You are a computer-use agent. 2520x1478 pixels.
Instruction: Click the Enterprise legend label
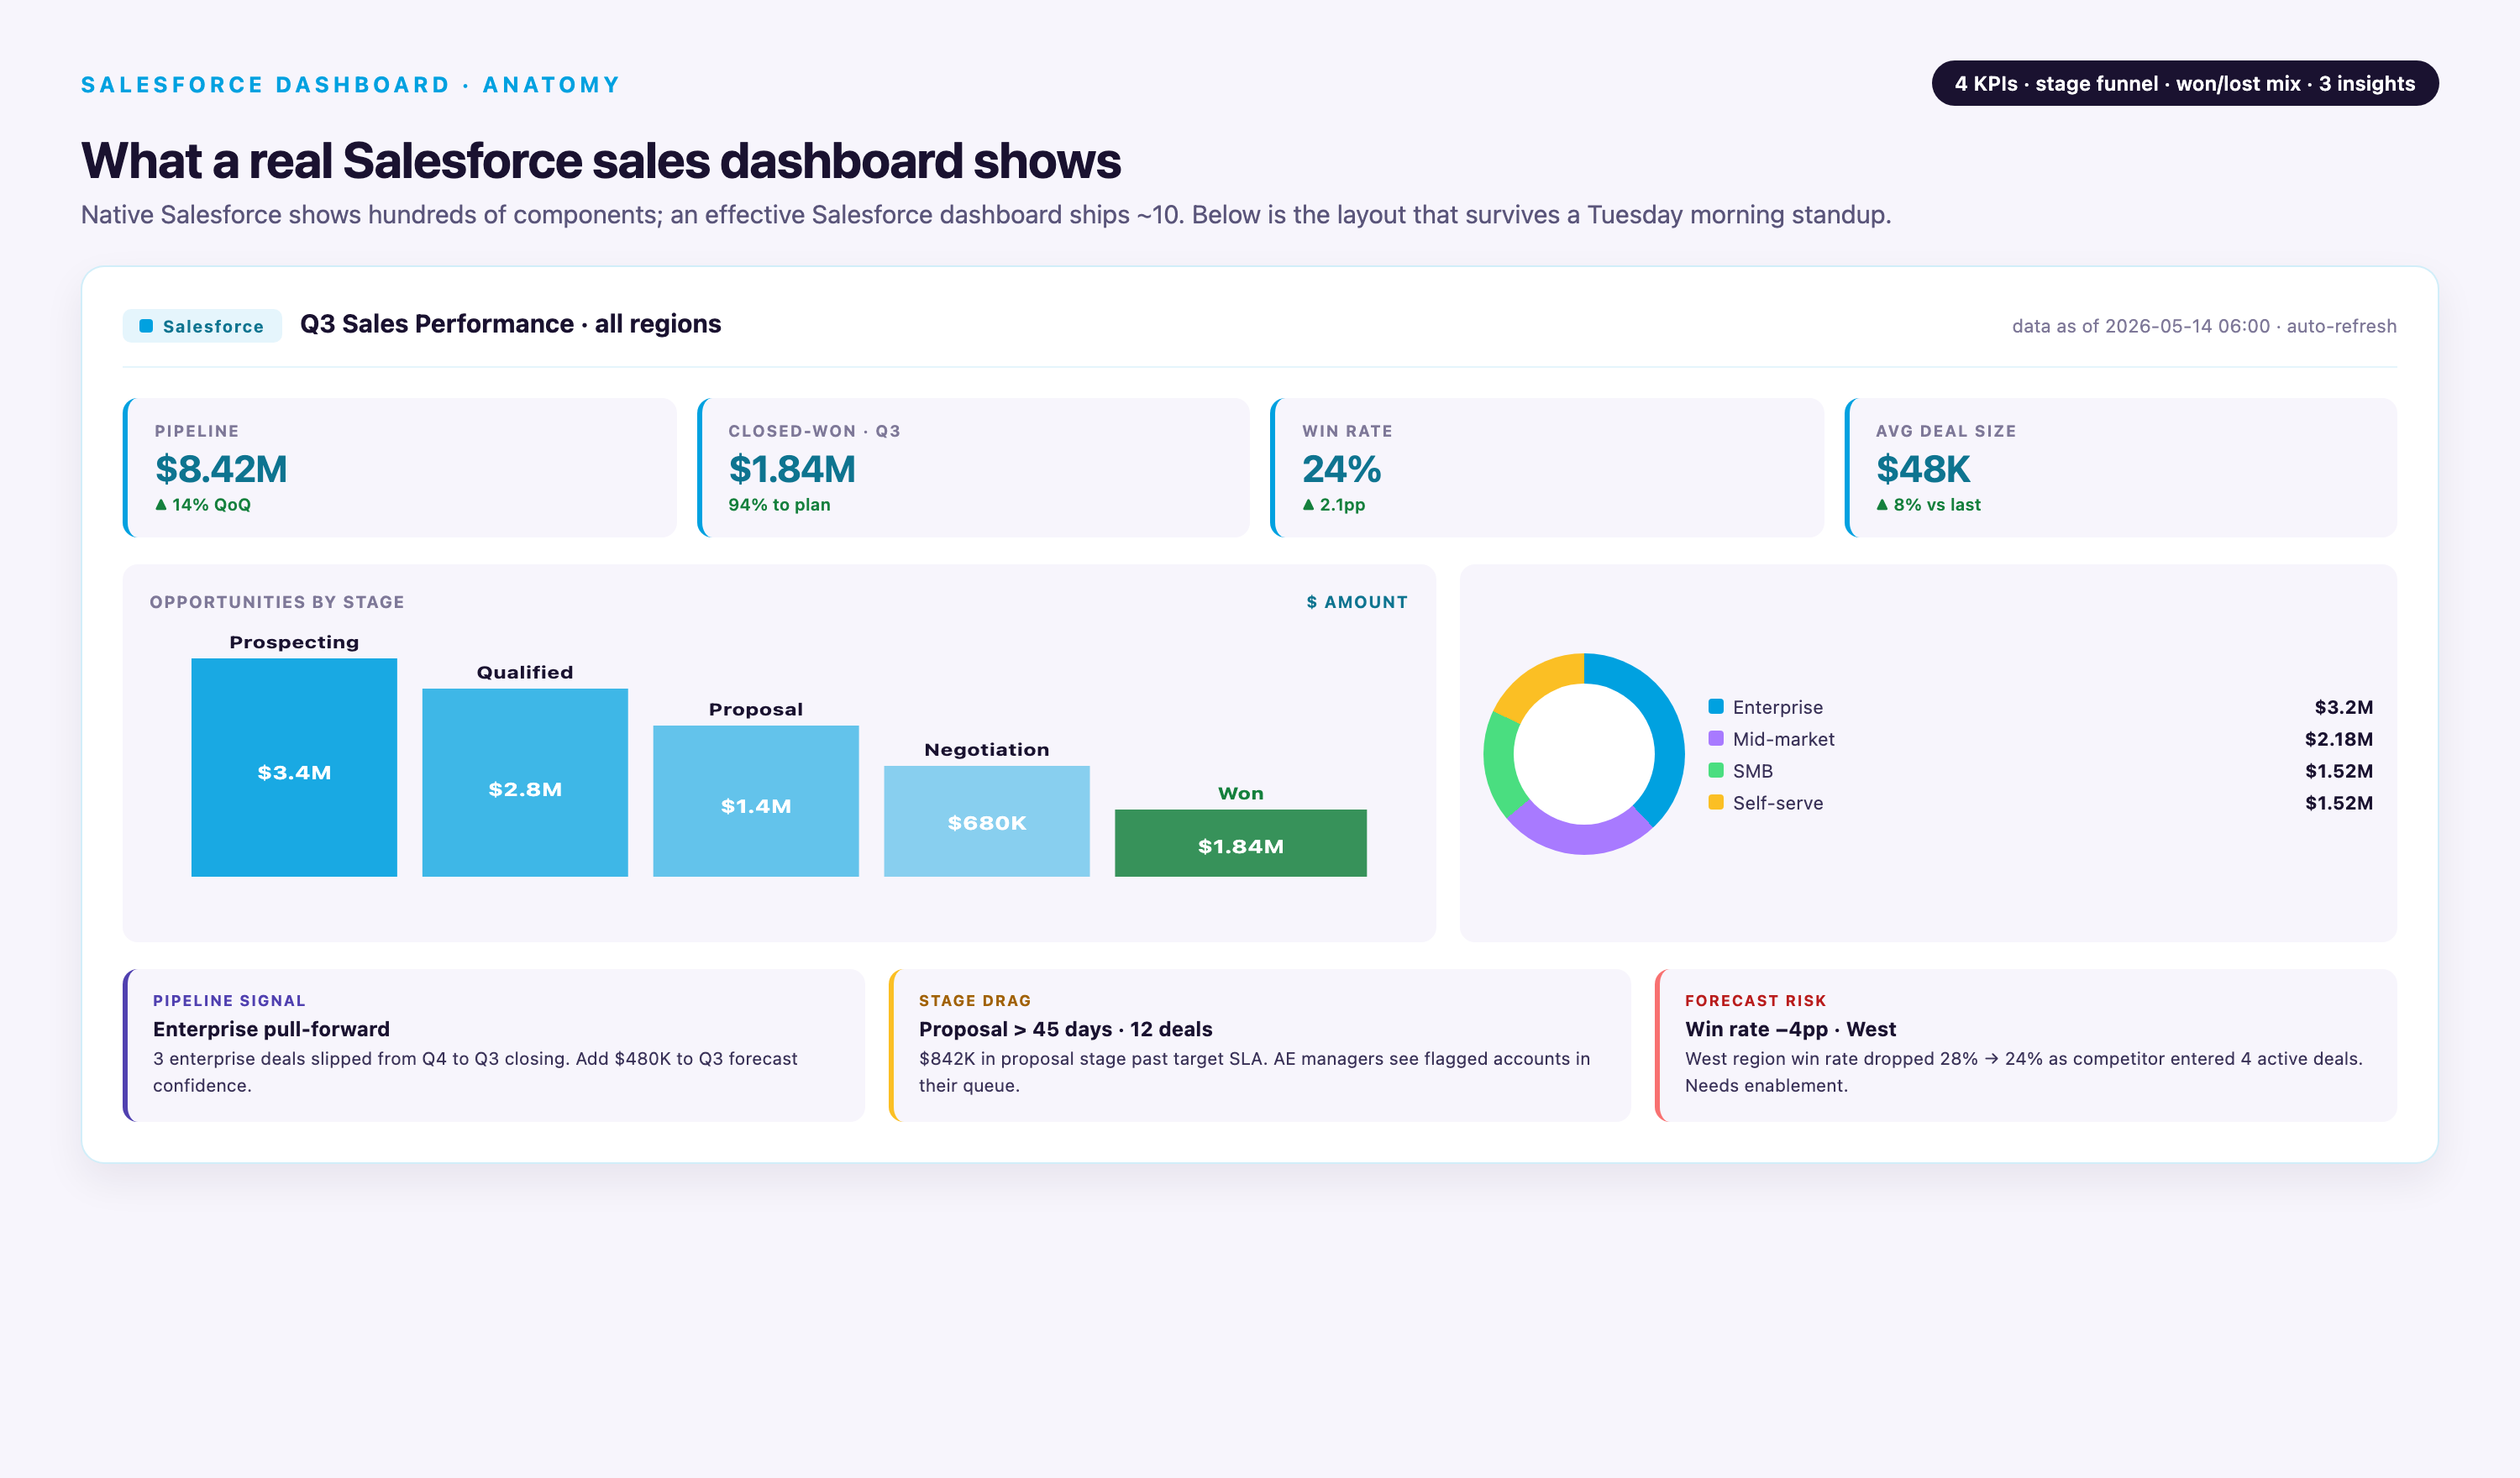pos(1778,707)
